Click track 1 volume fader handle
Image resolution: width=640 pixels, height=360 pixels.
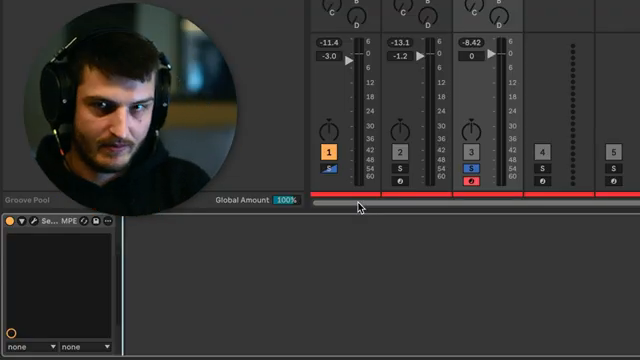(349, 61)
